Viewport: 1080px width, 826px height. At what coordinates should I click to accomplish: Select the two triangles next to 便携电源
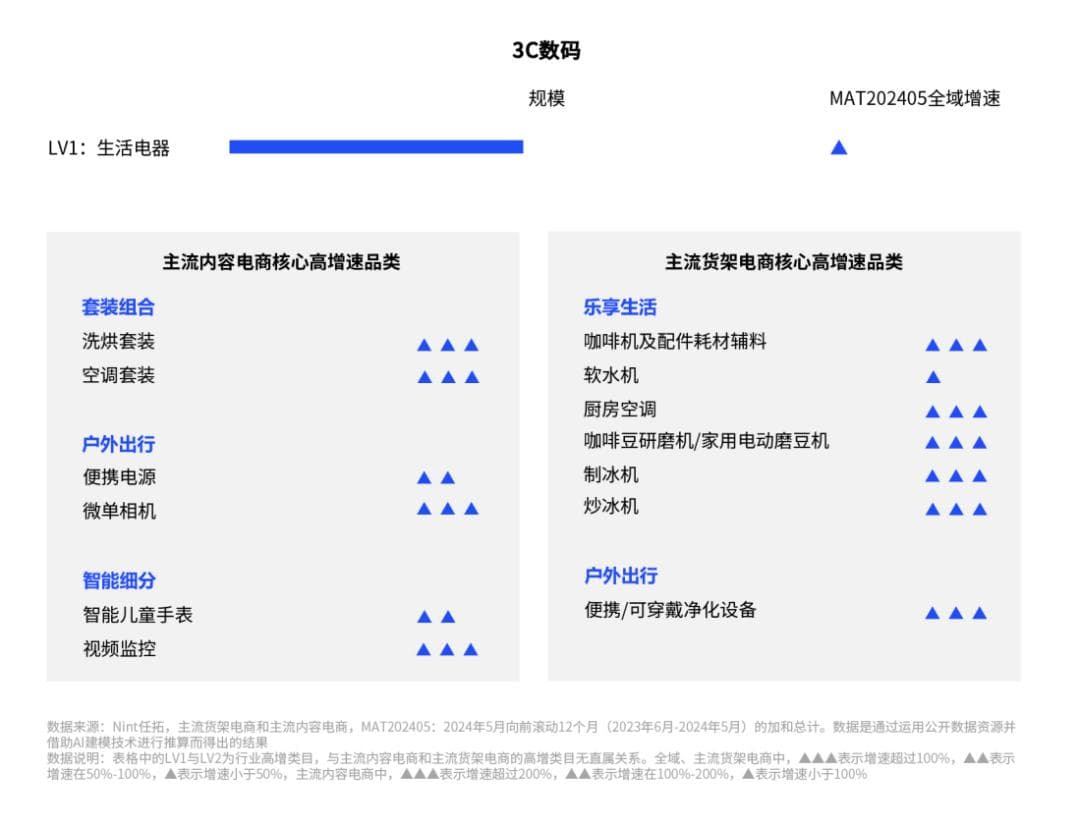tap(436, 478)
